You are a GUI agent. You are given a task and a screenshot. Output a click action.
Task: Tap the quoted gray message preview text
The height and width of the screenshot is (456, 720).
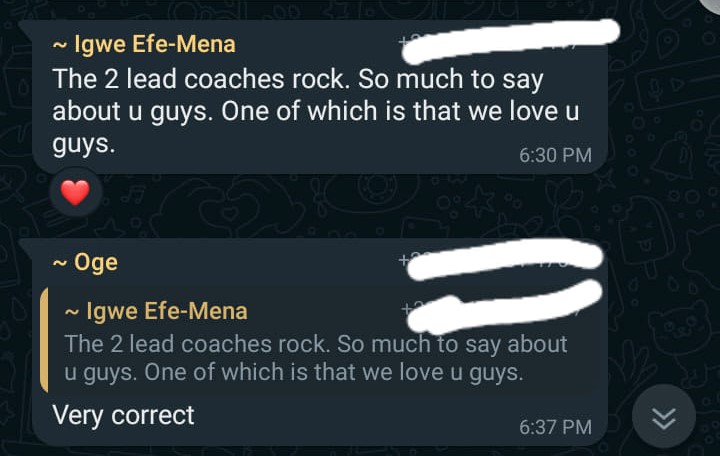pos(316,358)
